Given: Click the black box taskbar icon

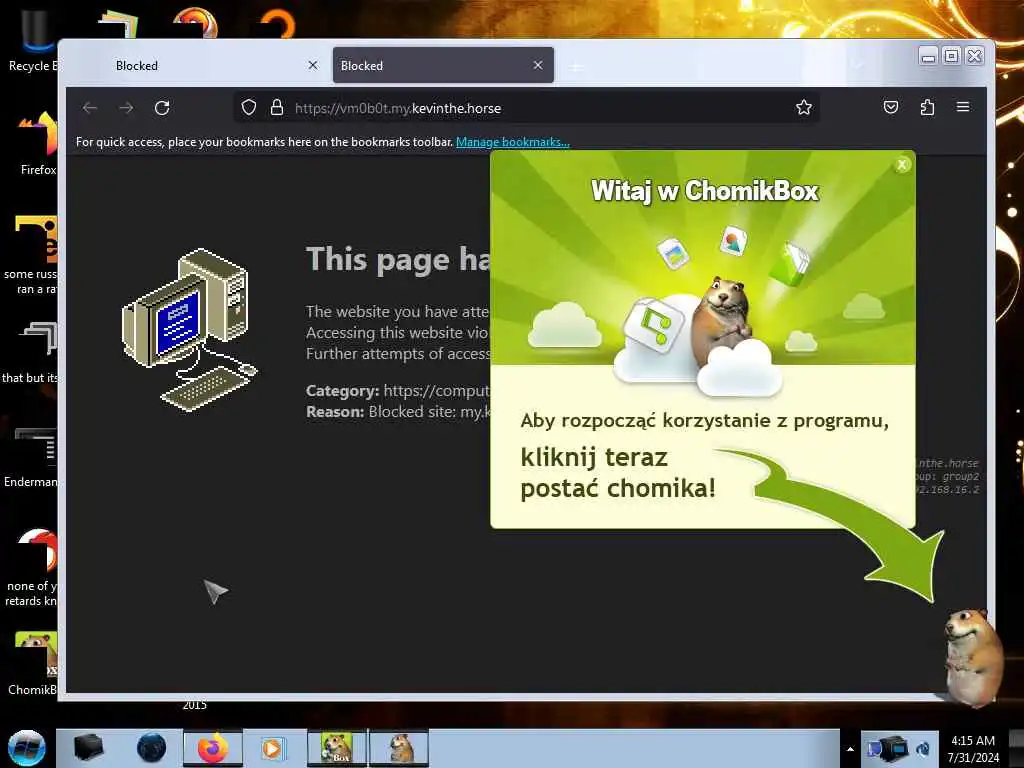Looking at the screenshot, I should point(89,748).
